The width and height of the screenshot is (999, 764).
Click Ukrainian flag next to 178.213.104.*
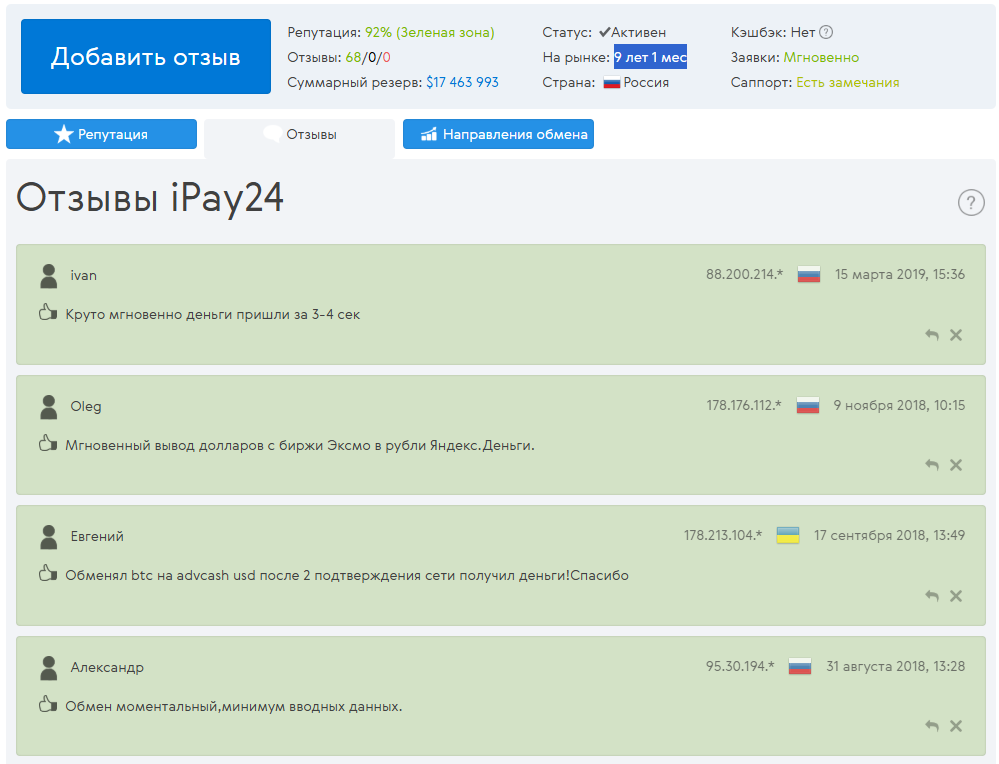787,535
